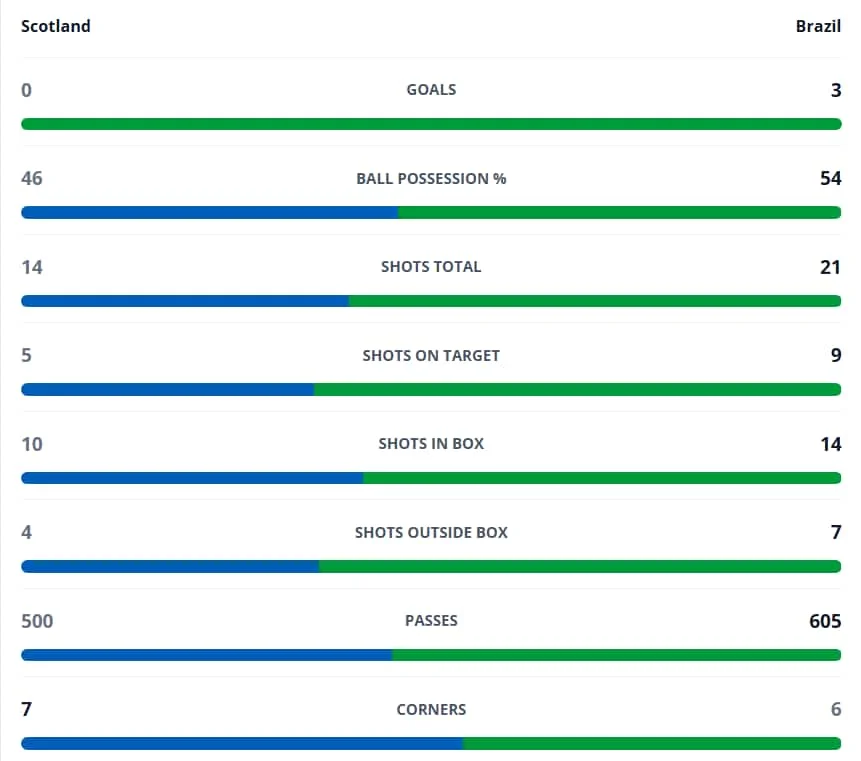Click the Brazil team name header
This screenshot has width=861, height=761.
point(818,26)
